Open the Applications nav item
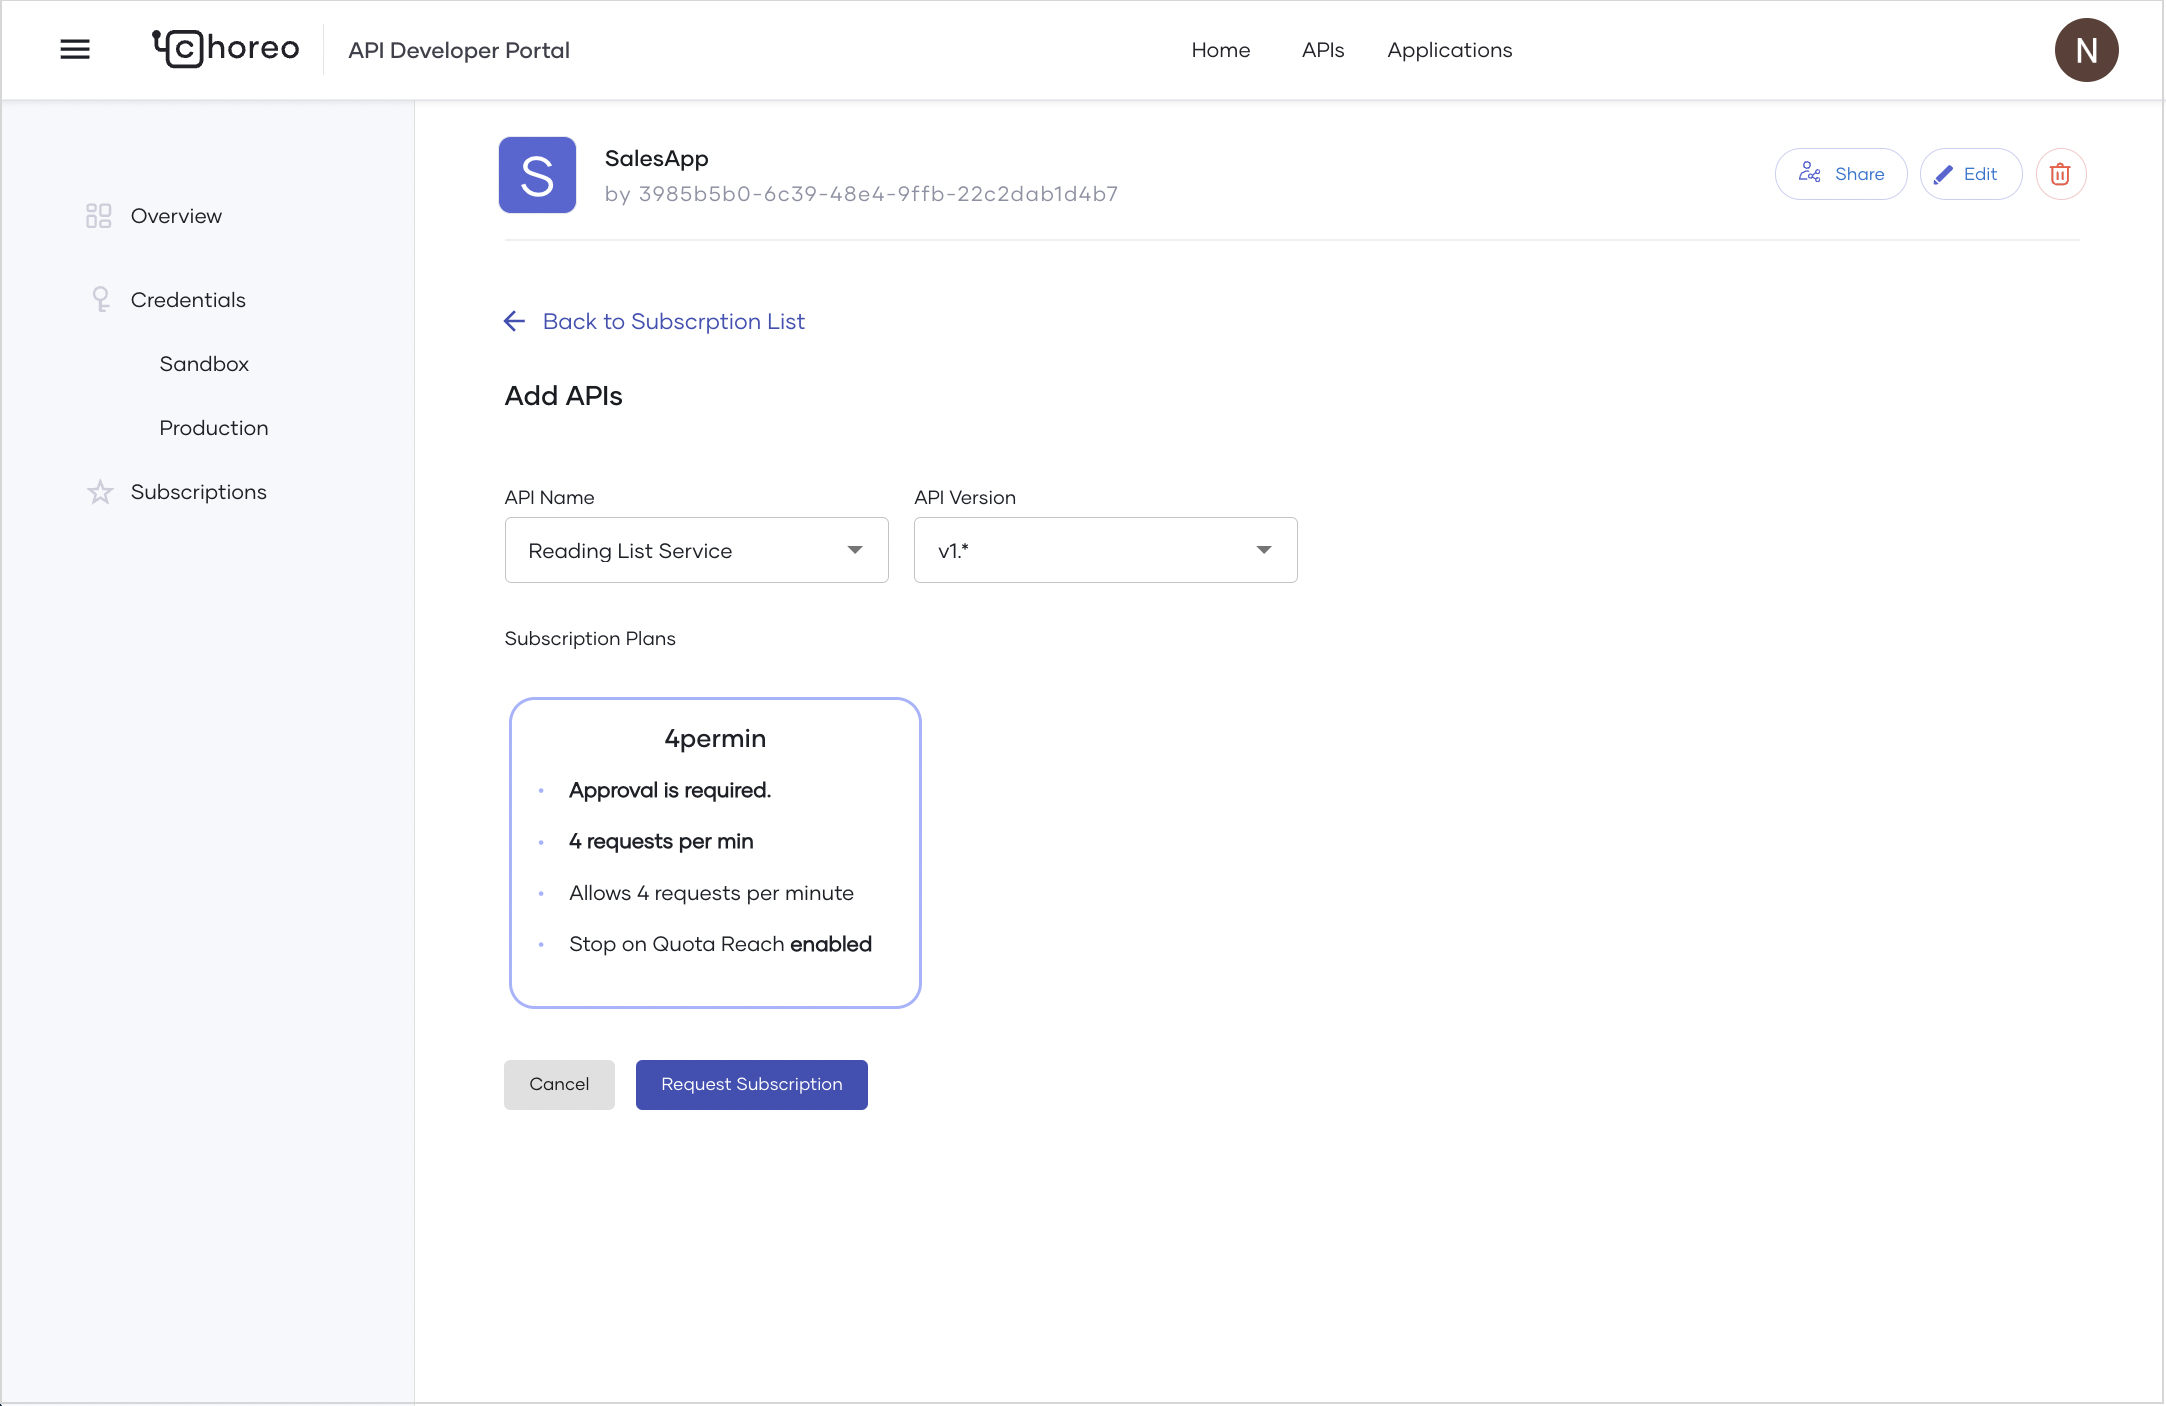The height and width of the screenshot is (1406, 2166). point(1449,50)
